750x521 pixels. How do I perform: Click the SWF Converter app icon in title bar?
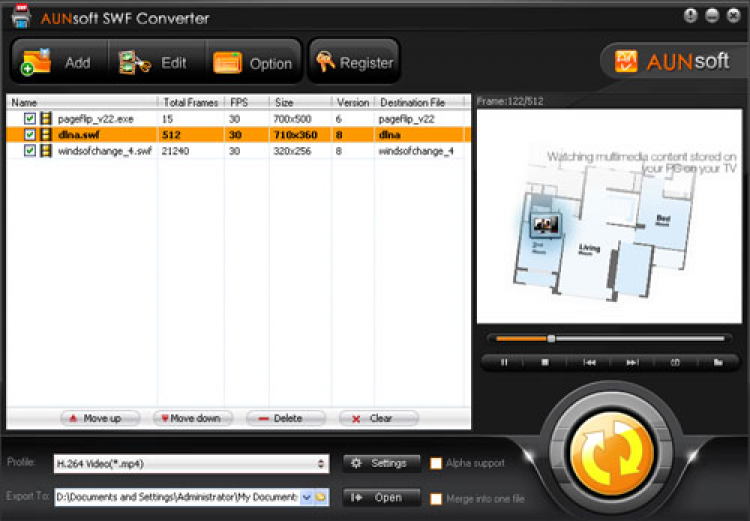21,16
